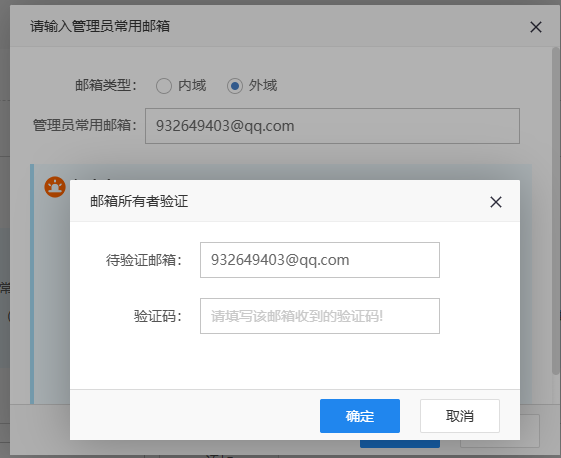Click the orange alarm warning icon
The height and width of the screenshot is (458, 561).
point(55,187)
